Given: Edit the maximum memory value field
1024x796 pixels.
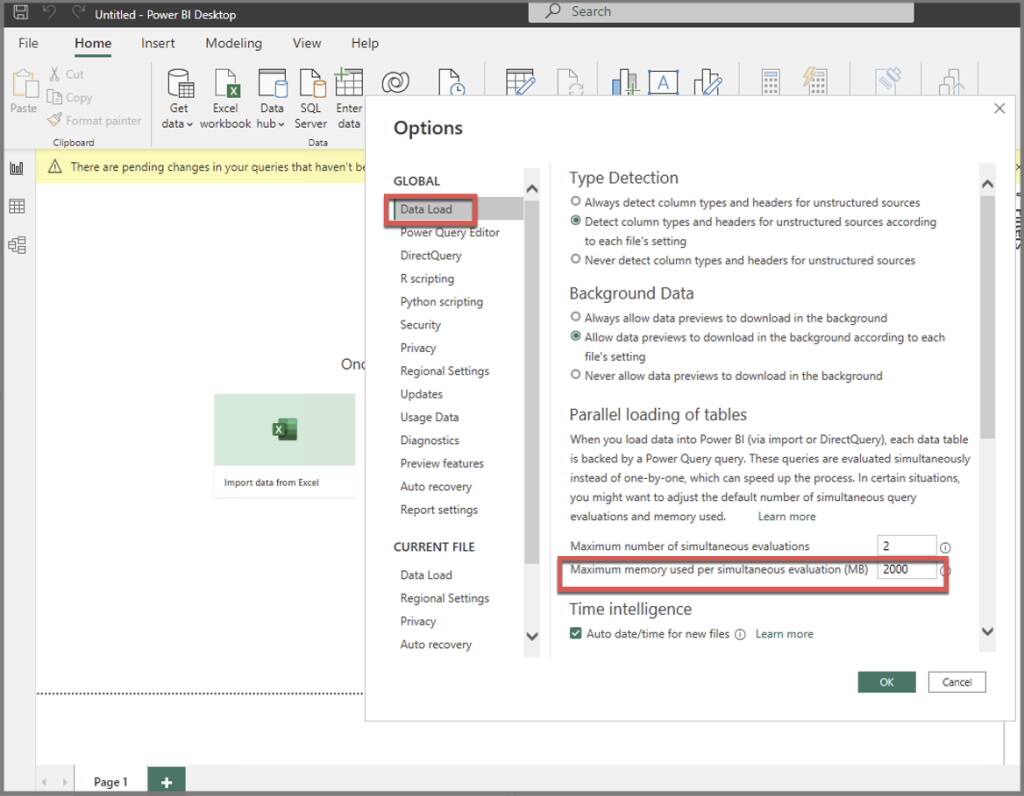Looking at the screenshot, I should point(908,569).
